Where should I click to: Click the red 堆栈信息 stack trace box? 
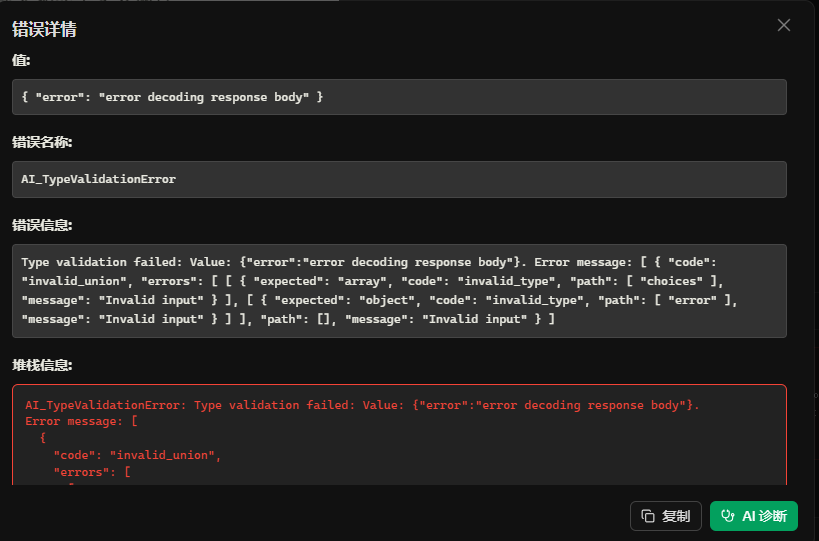pyautogui.click(x=399, y=435)
